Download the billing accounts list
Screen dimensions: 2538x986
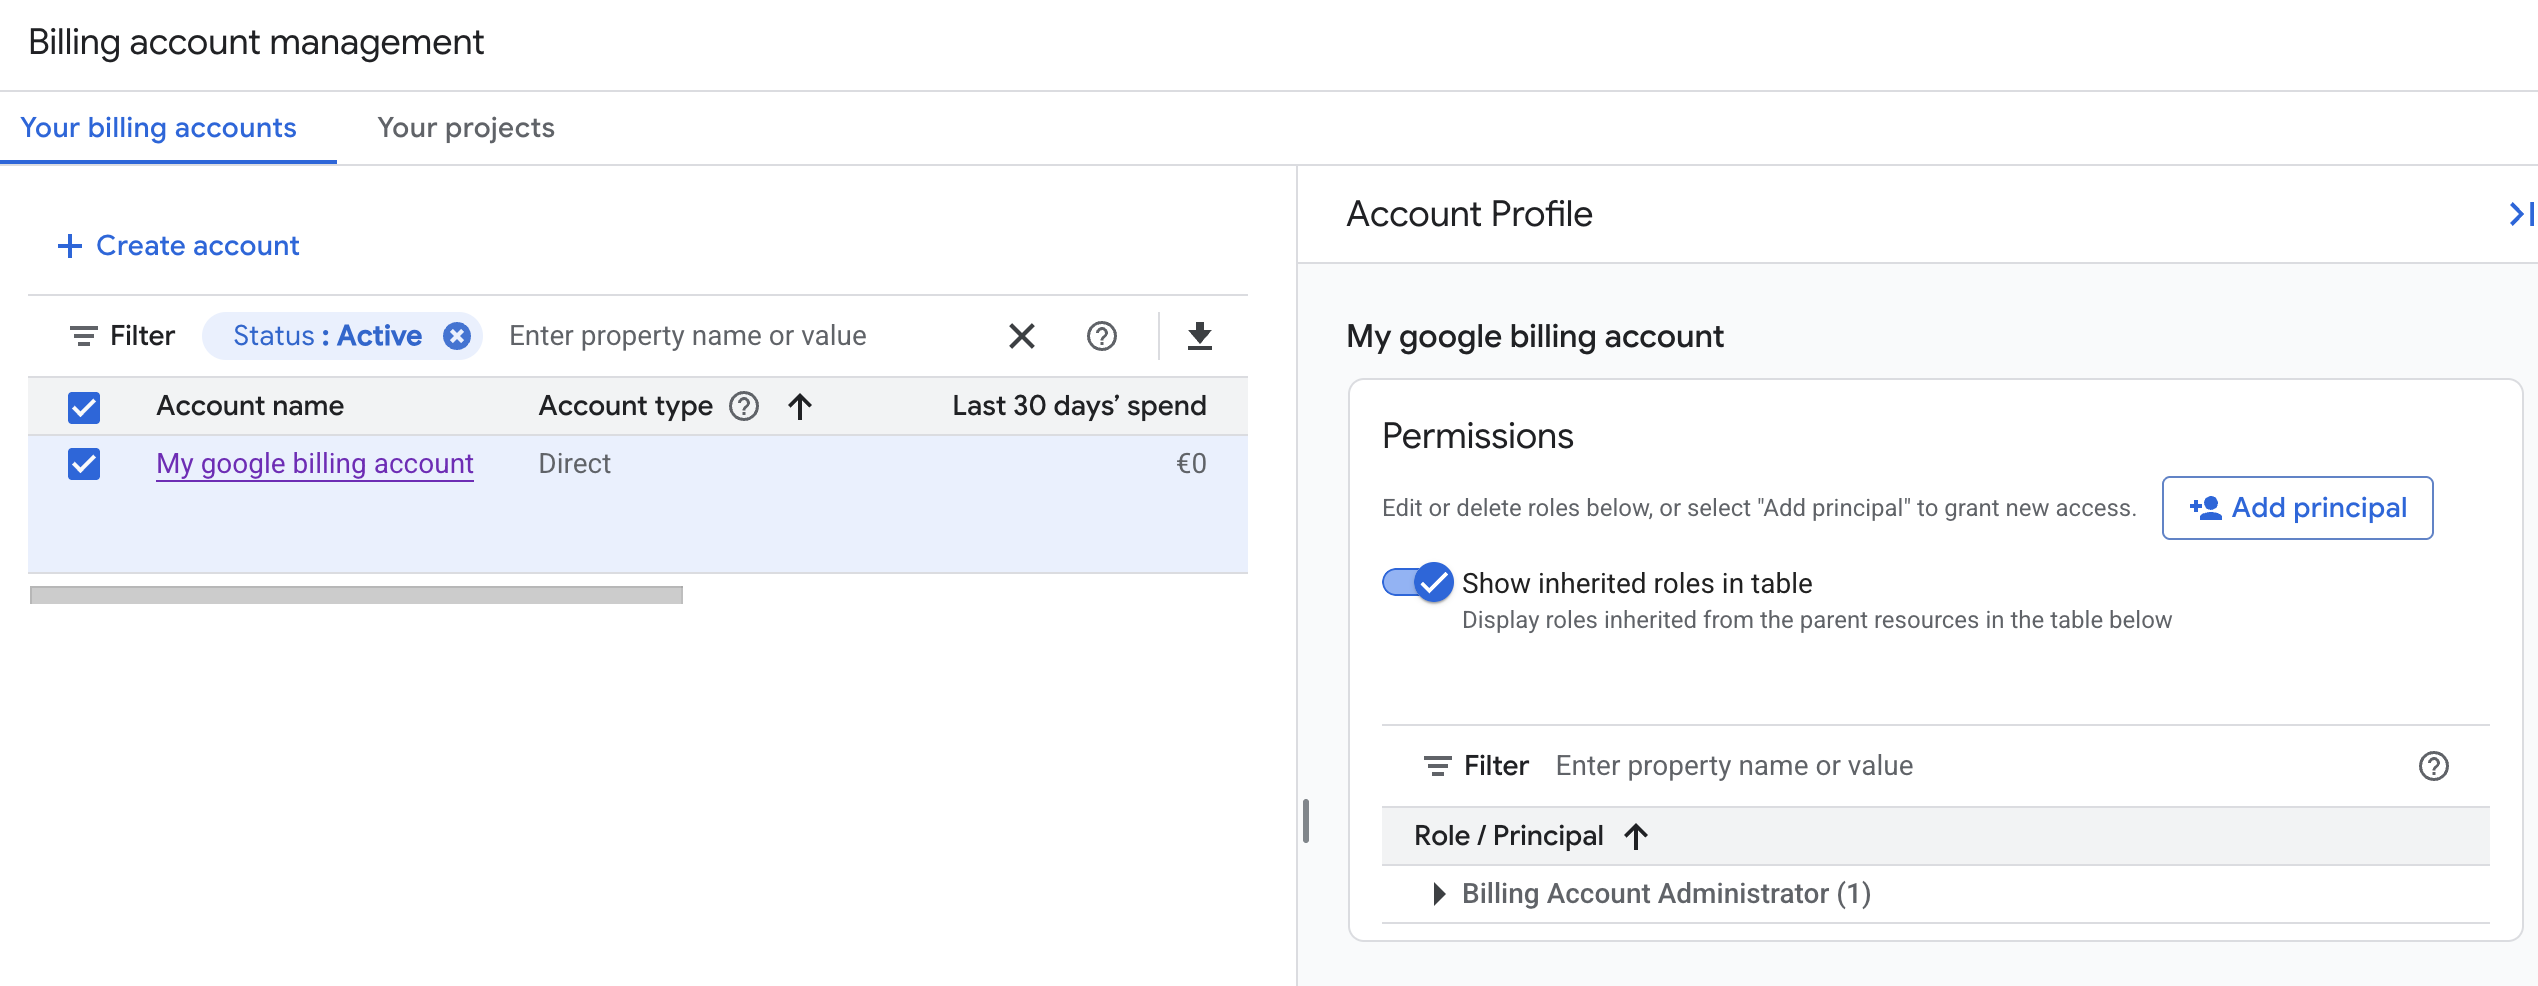tap(1199, 336)
